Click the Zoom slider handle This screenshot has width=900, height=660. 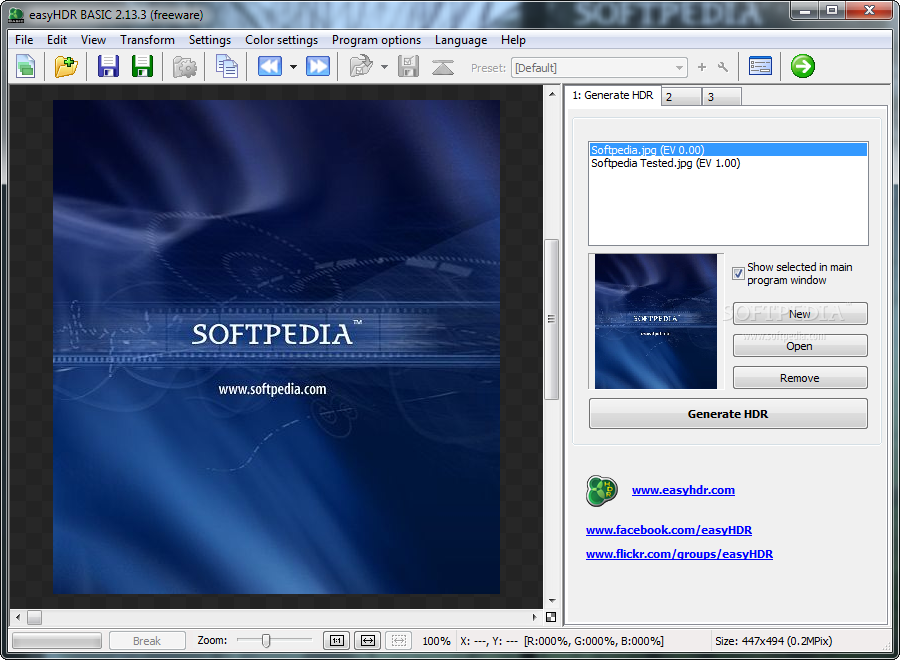tap(266, 640)
